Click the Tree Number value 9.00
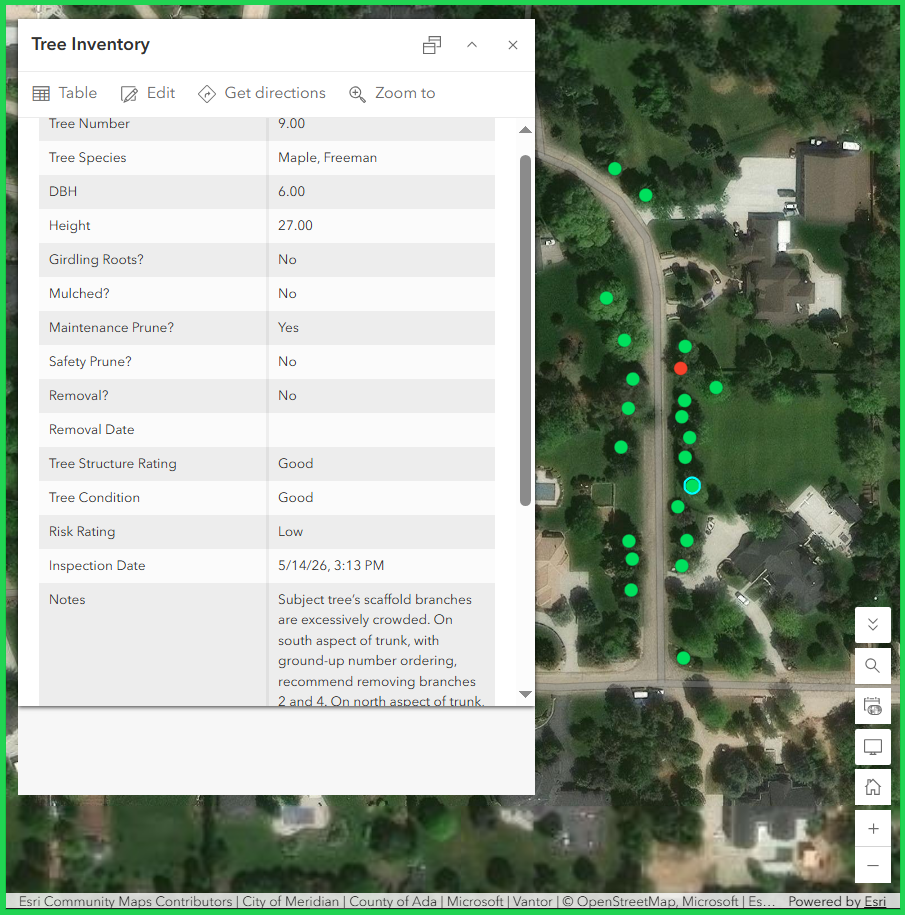The width and height of the screenshot is (905, 915). pos(291,124)
